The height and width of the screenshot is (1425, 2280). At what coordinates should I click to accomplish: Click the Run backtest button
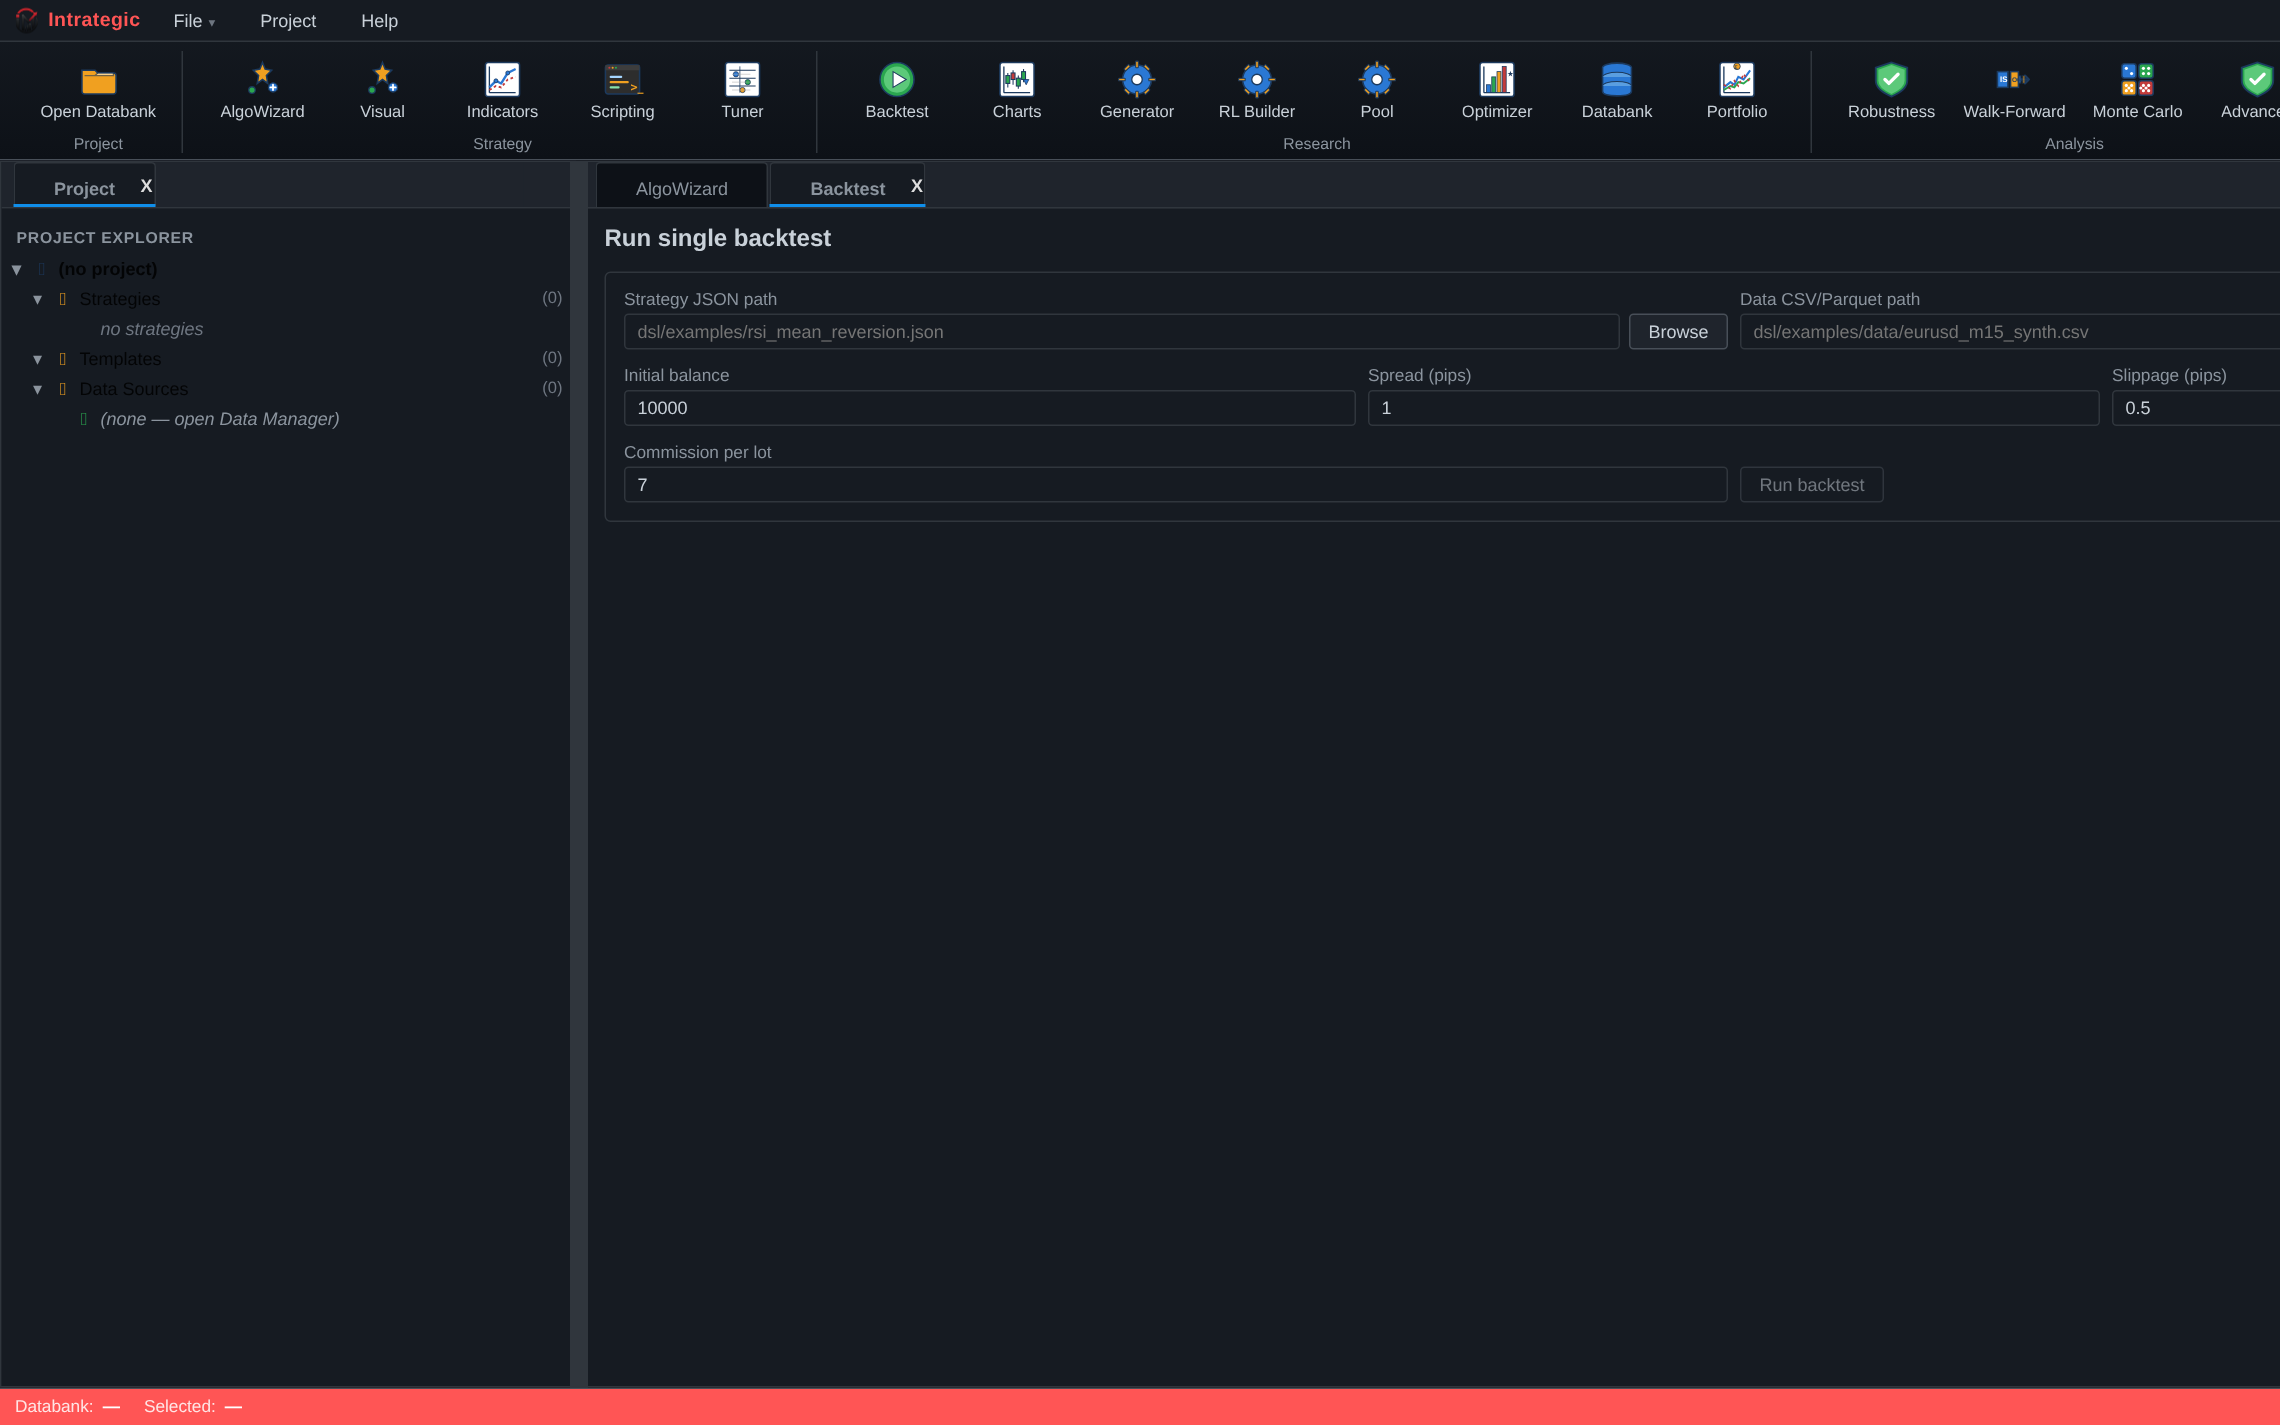[x=1811, y=485]
